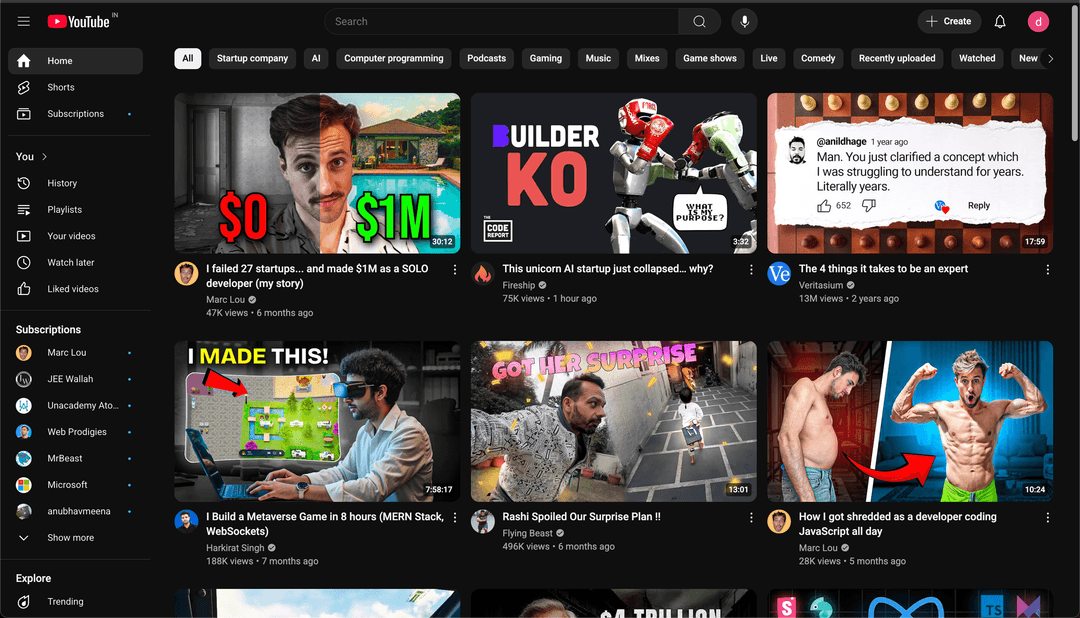Image resolution: width=1080 pixels, height=618 pixels.
Task: Click the History clock icon
Action: click(x=23, y=183)
